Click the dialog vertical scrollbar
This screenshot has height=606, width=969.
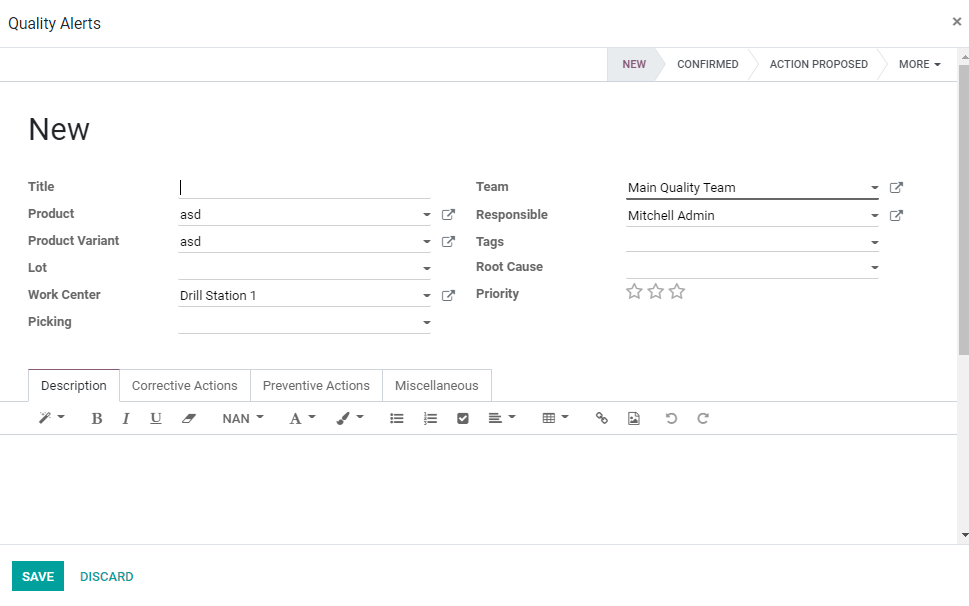pos(963,209)
